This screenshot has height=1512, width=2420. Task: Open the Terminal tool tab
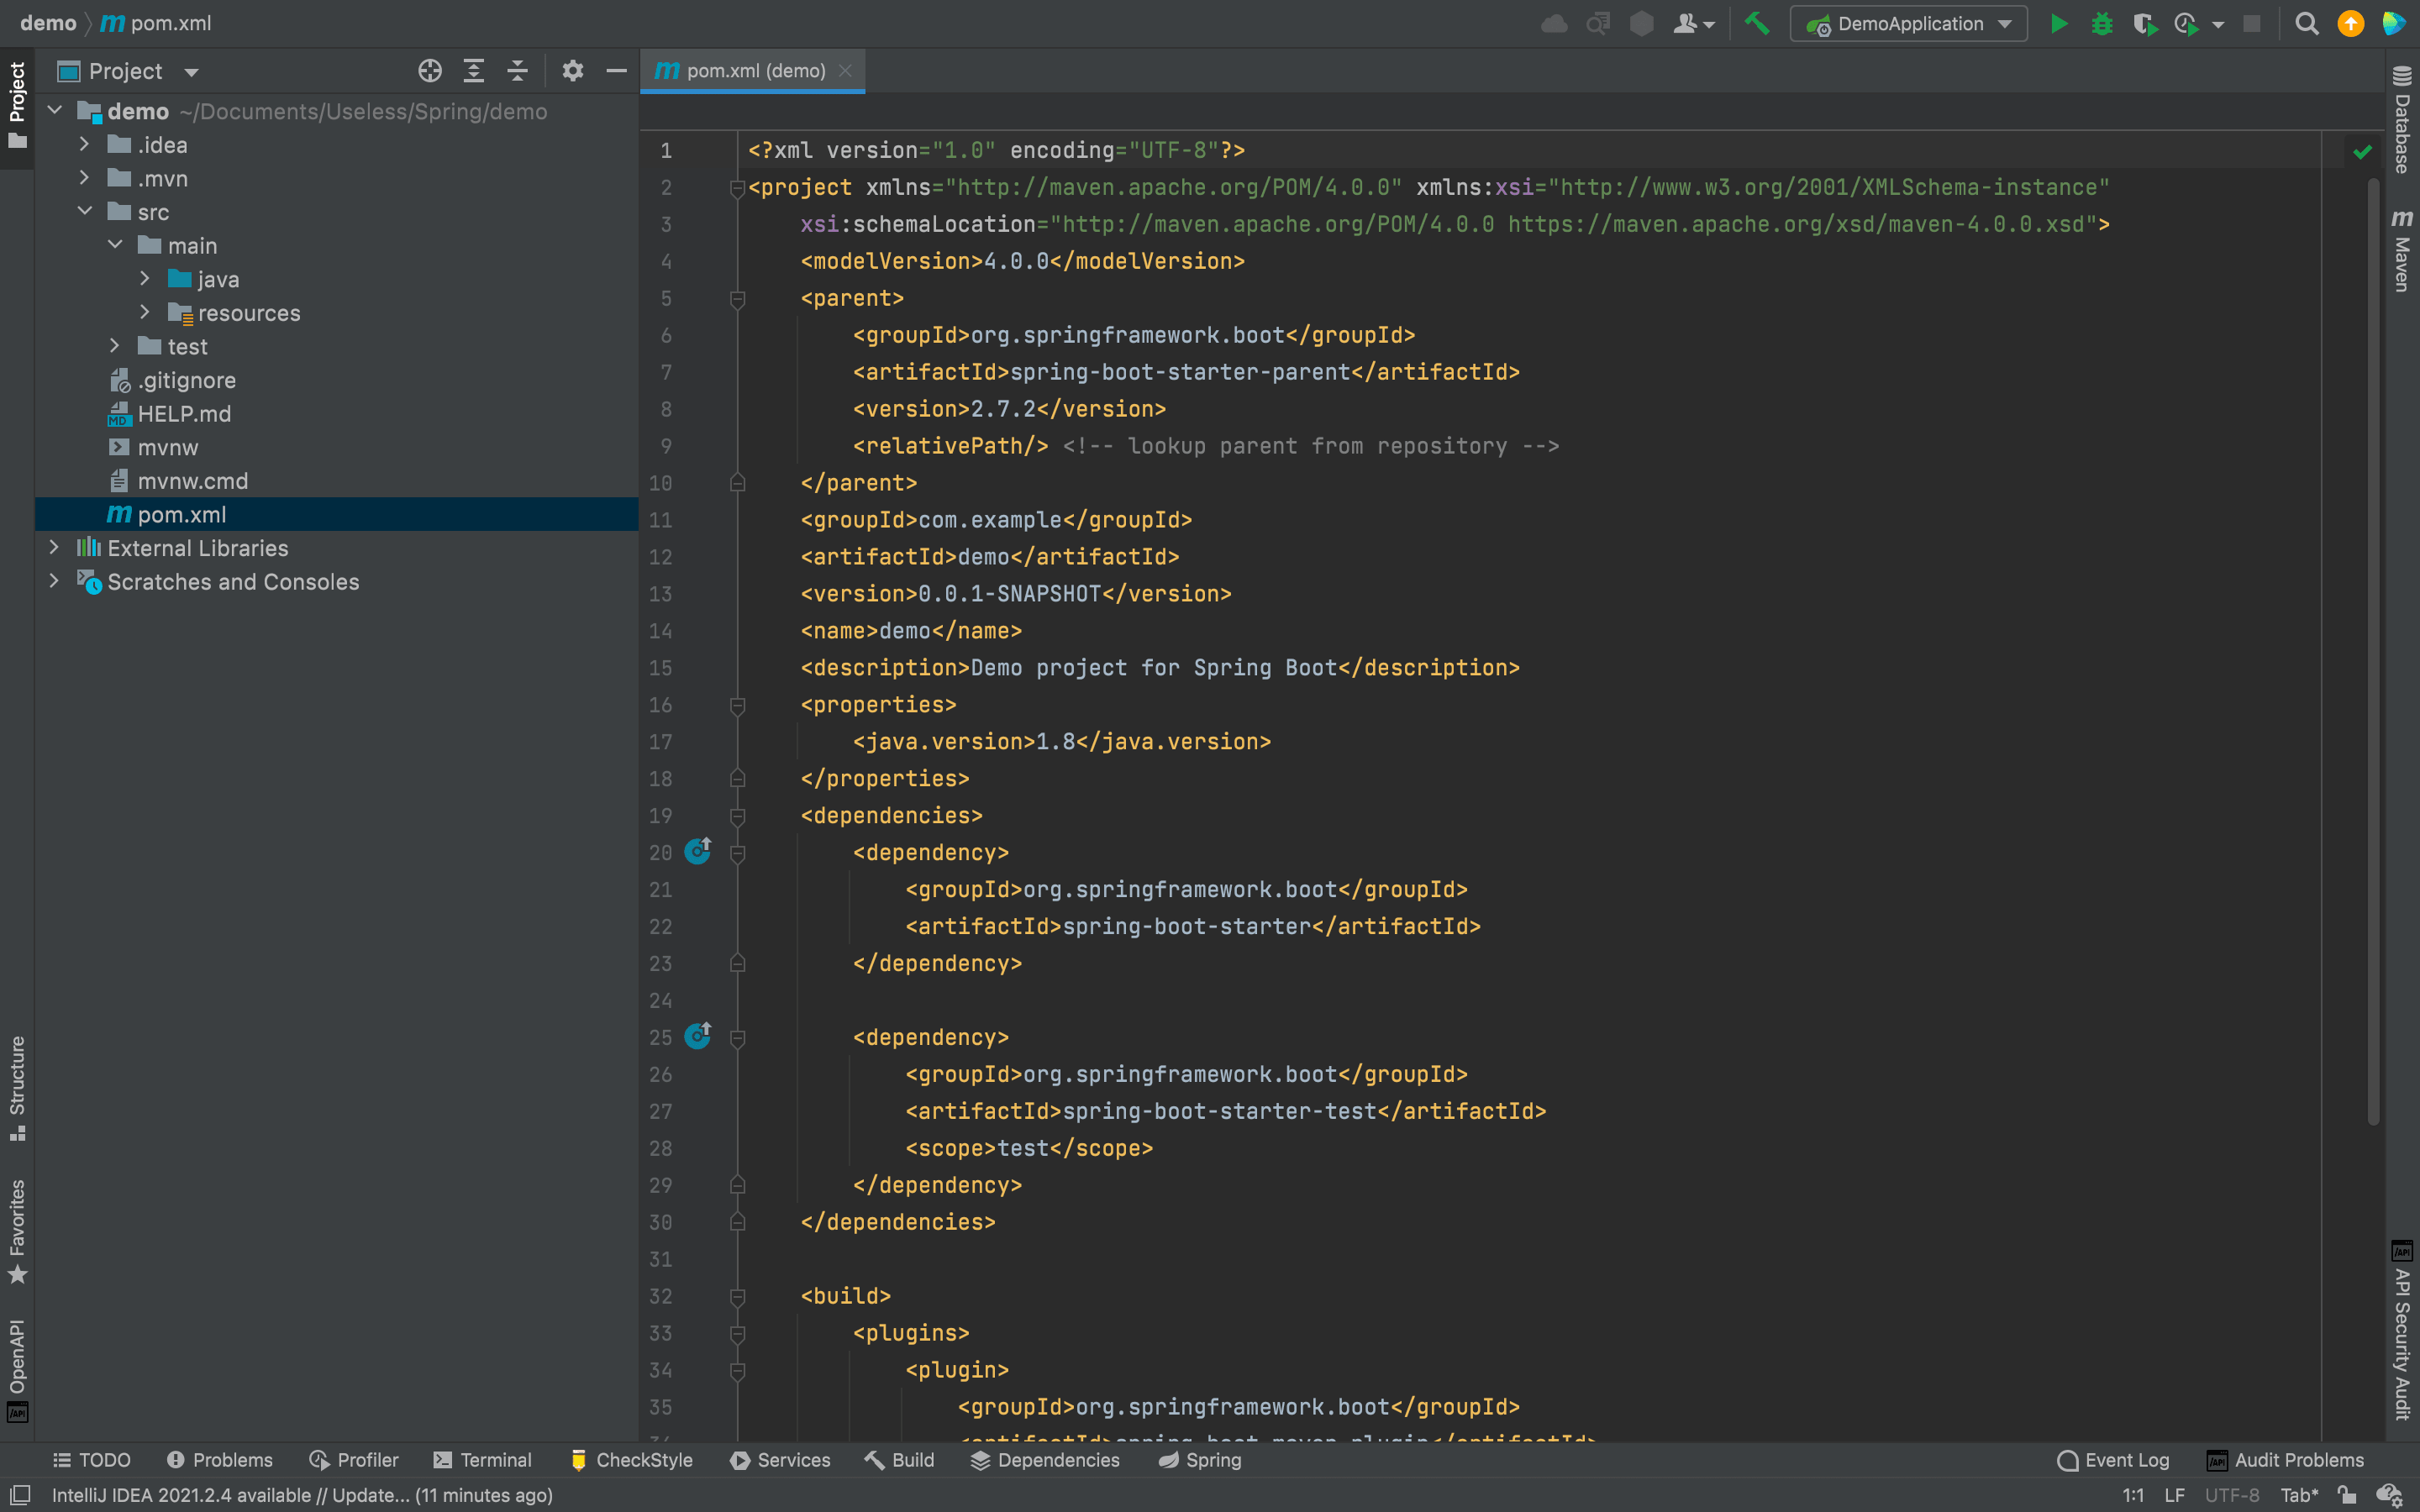pos(483,1460)
